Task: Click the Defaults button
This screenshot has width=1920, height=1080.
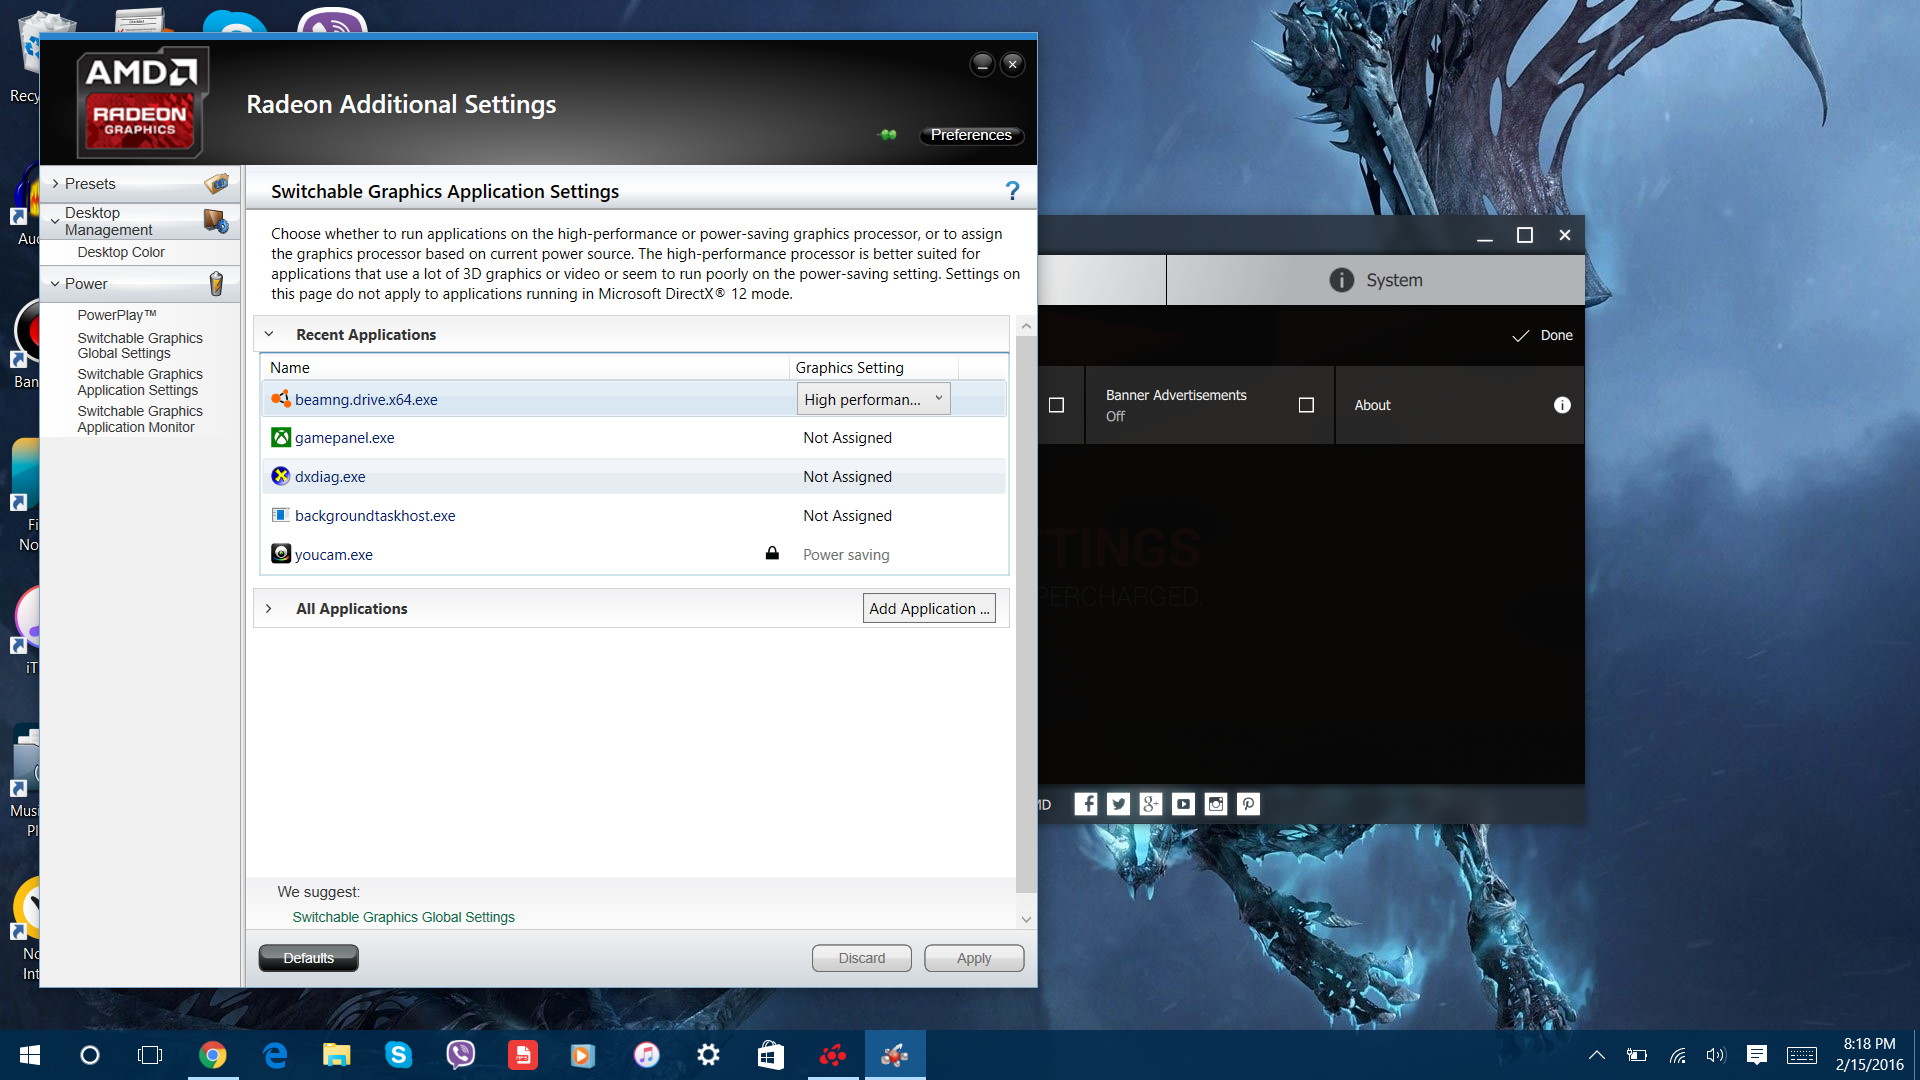Action: pos(308,958)
